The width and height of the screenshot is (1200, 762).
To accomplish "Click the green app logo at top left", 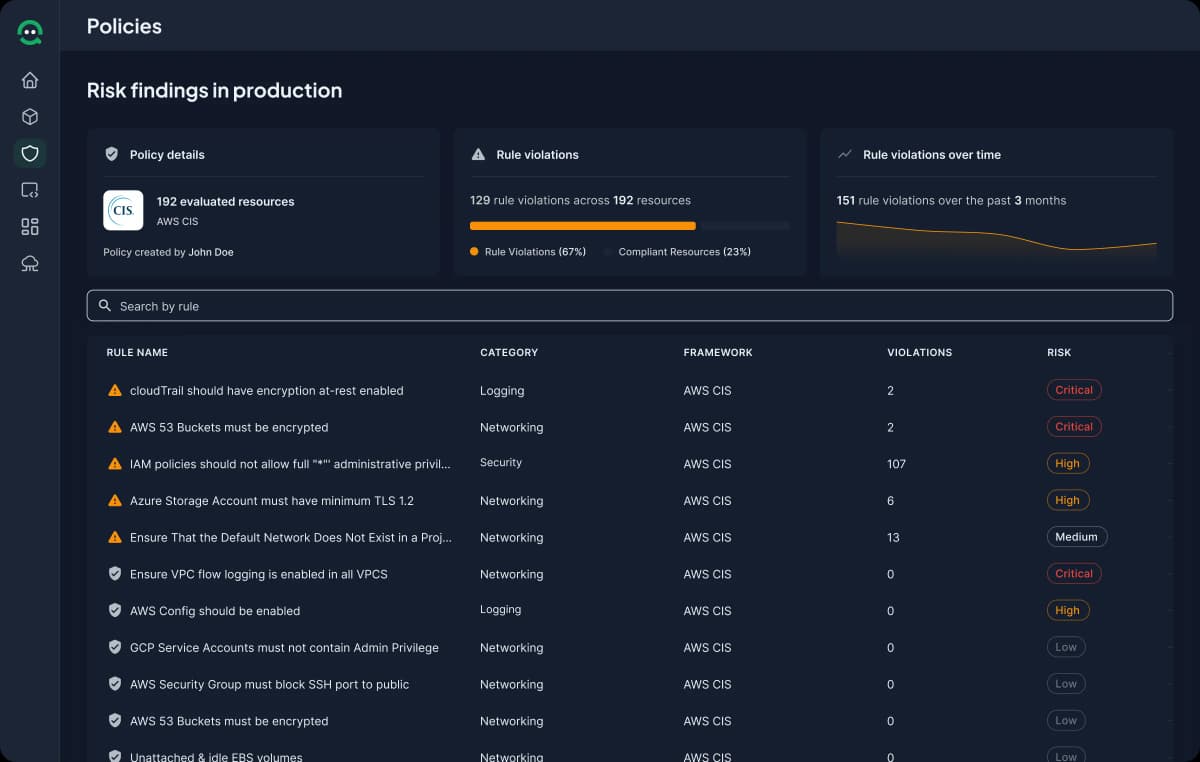I will coord(29,31).
